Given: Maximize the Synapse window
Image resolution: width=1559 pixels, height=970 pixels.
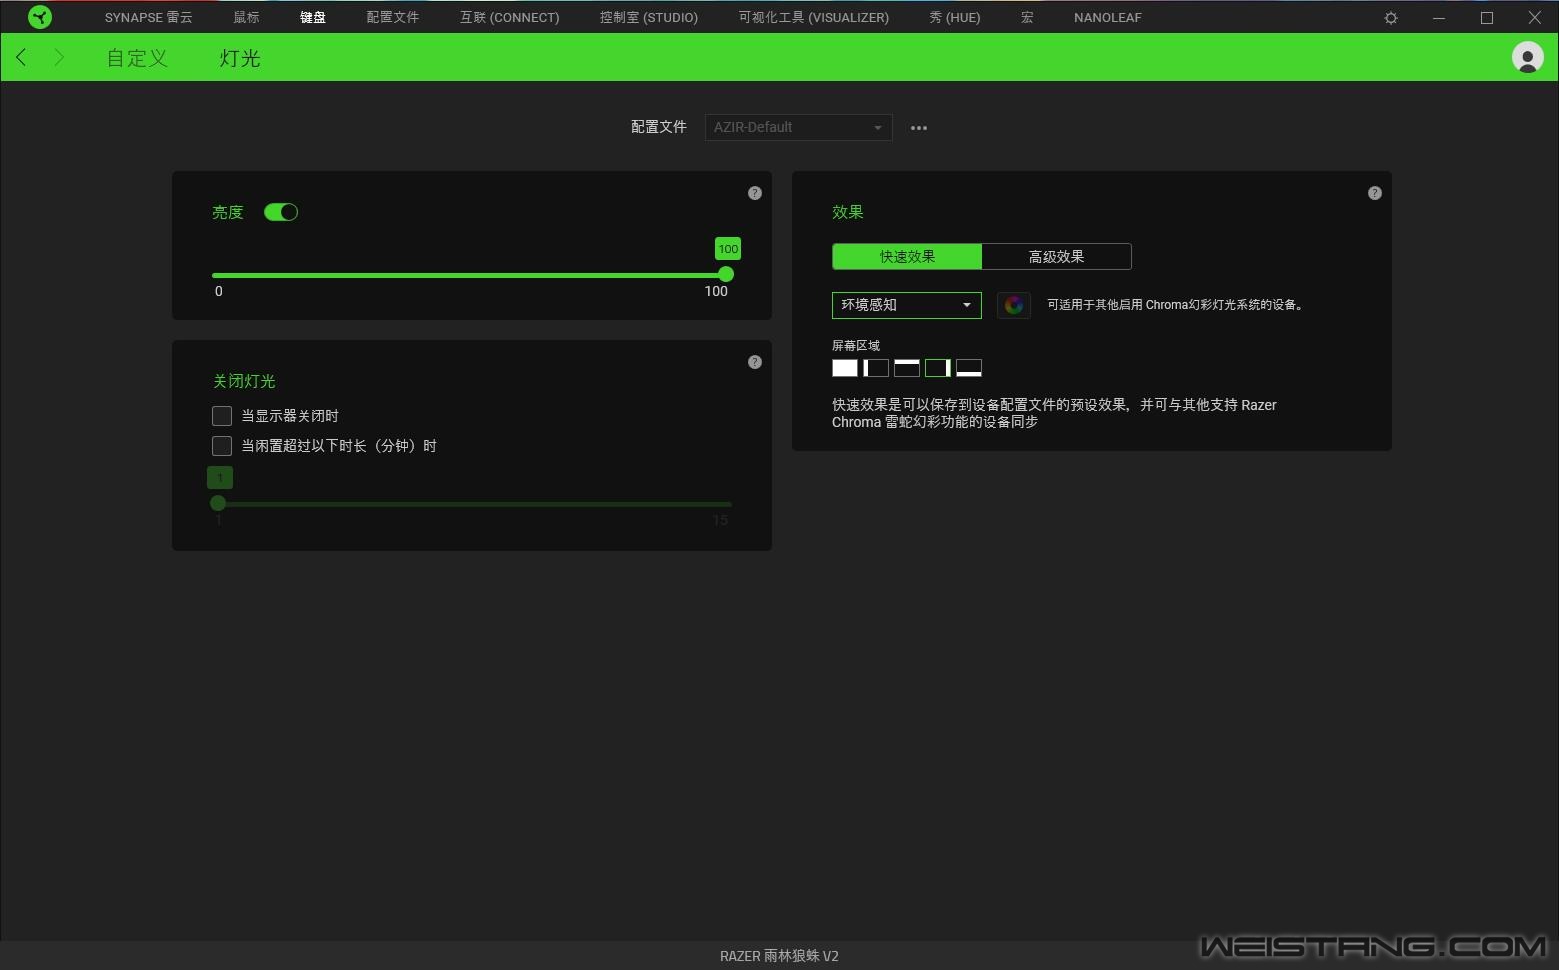Looking at the screenshot, I should pos(1487,18).
